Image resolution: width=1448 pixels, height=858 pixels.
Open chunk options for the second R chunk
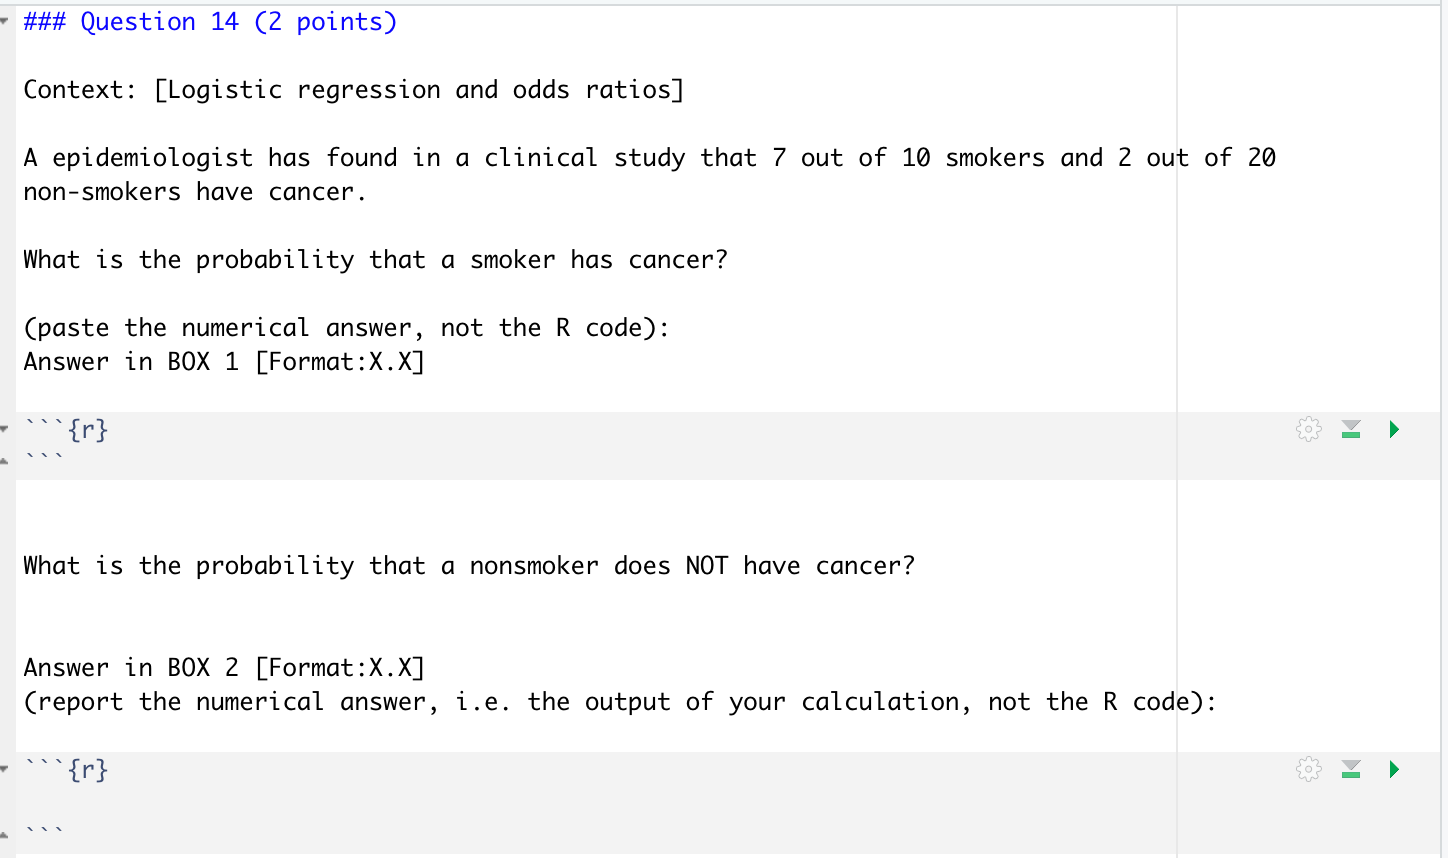coord(1307,769)
